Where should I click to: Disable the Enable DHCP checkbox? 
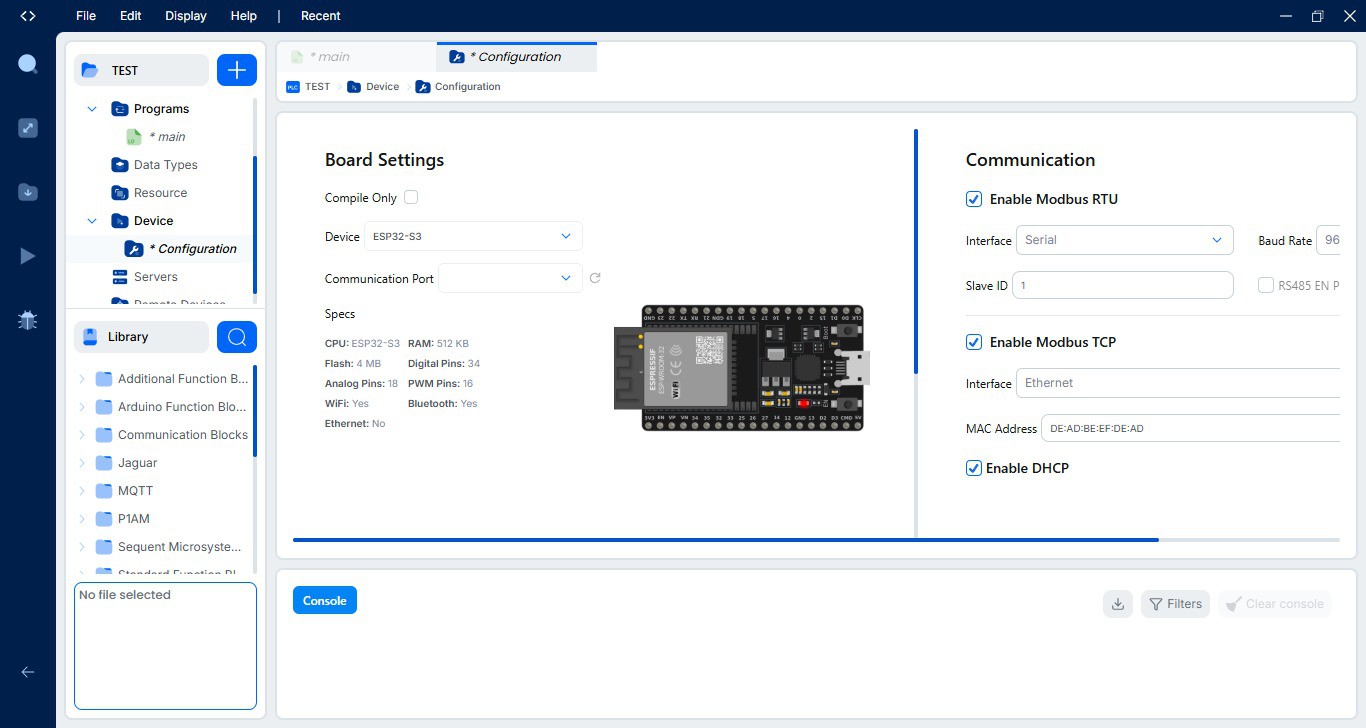tap(974, 468)
